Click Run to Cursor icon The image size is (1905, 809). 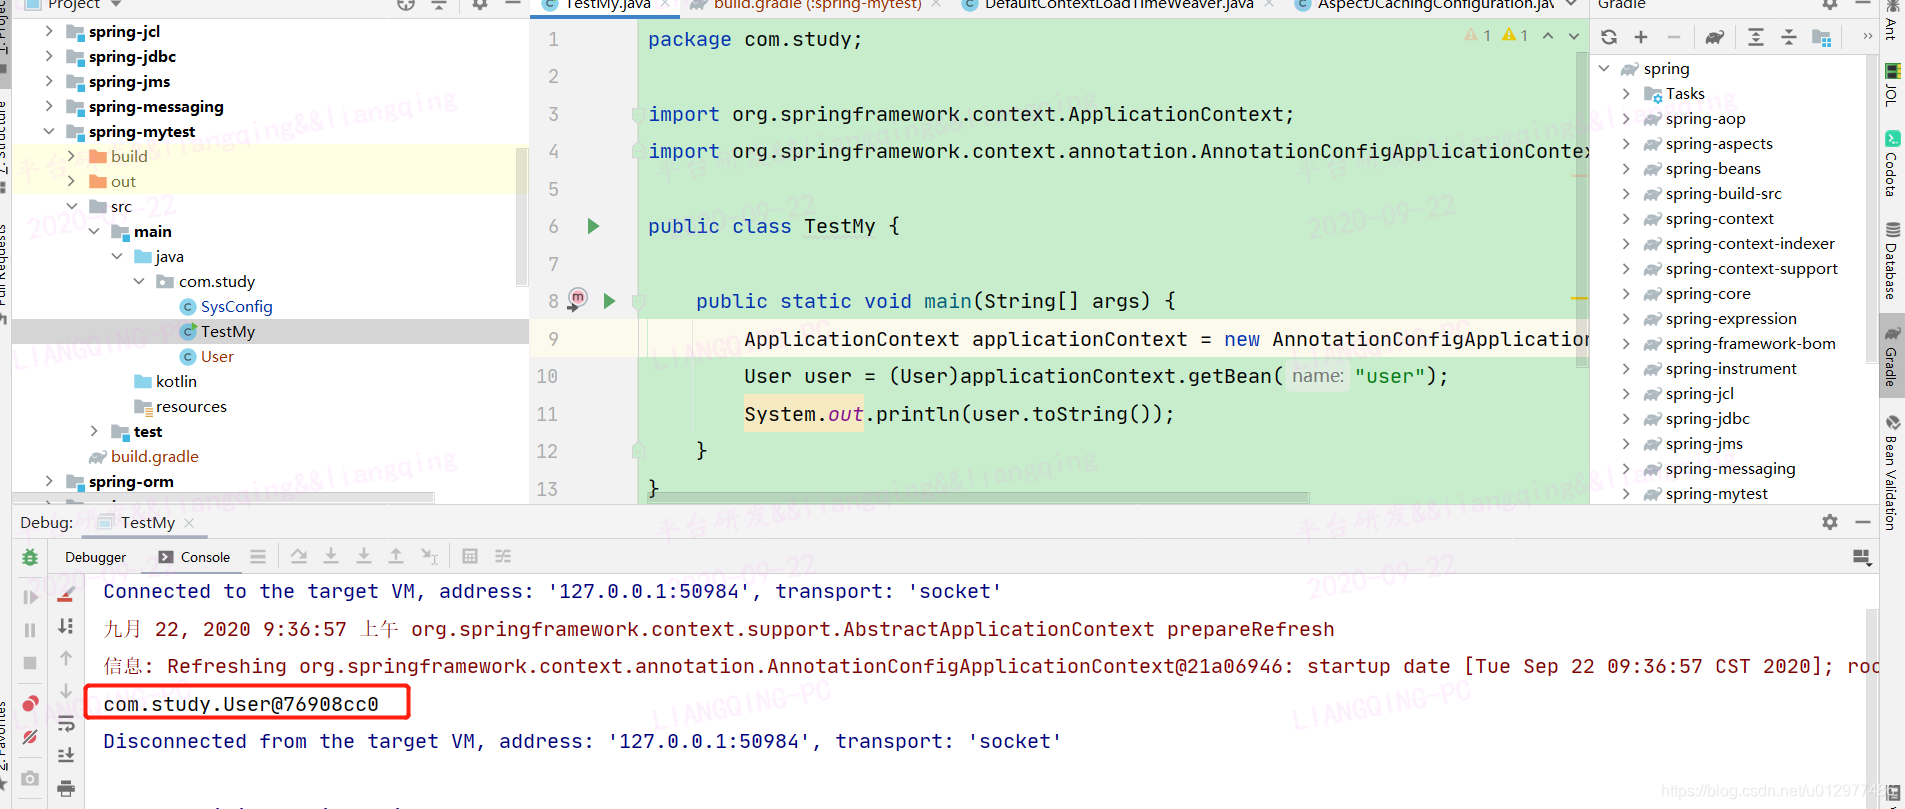[429, 556]
